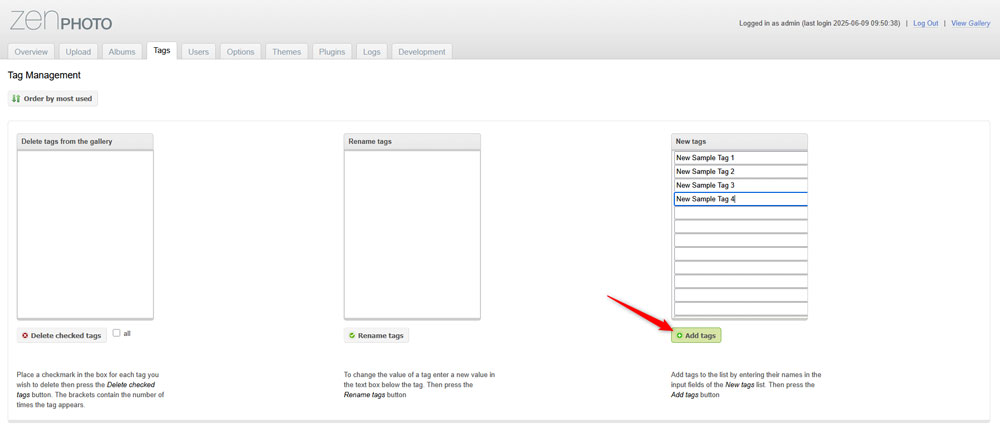The width and height of the screenshot is (1000, 437).
Task: Go to the Albums tab
Action: [x=122, y=52]
